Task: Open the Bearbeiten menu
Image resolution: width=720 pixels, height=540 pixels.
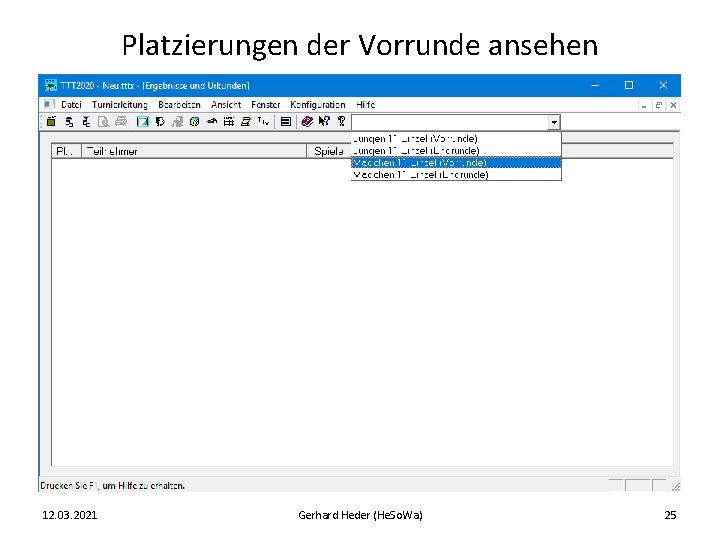Action: point(179,105)
